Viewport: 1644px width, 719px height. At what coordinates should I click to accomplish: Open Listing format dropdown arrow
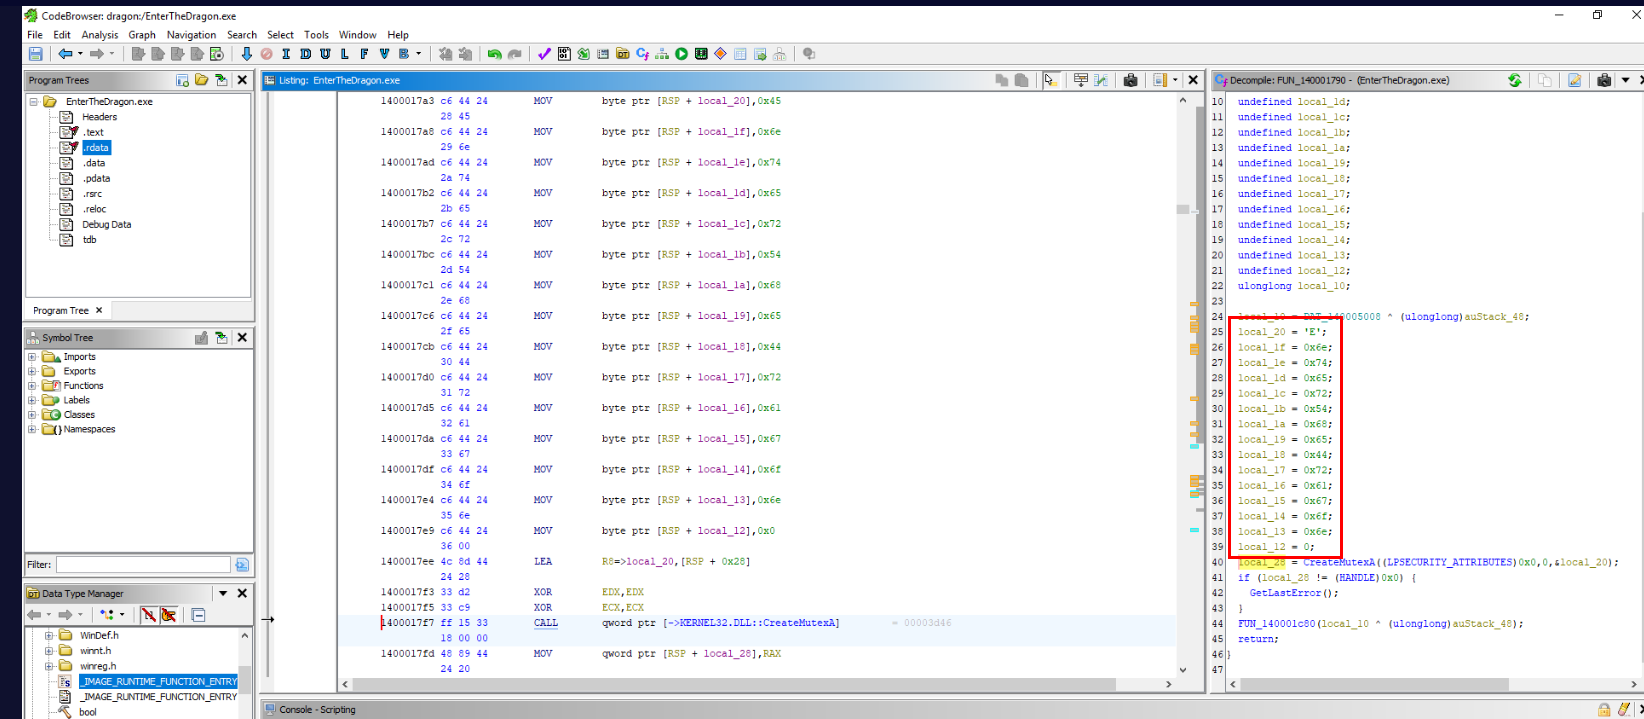[1176, 80]
